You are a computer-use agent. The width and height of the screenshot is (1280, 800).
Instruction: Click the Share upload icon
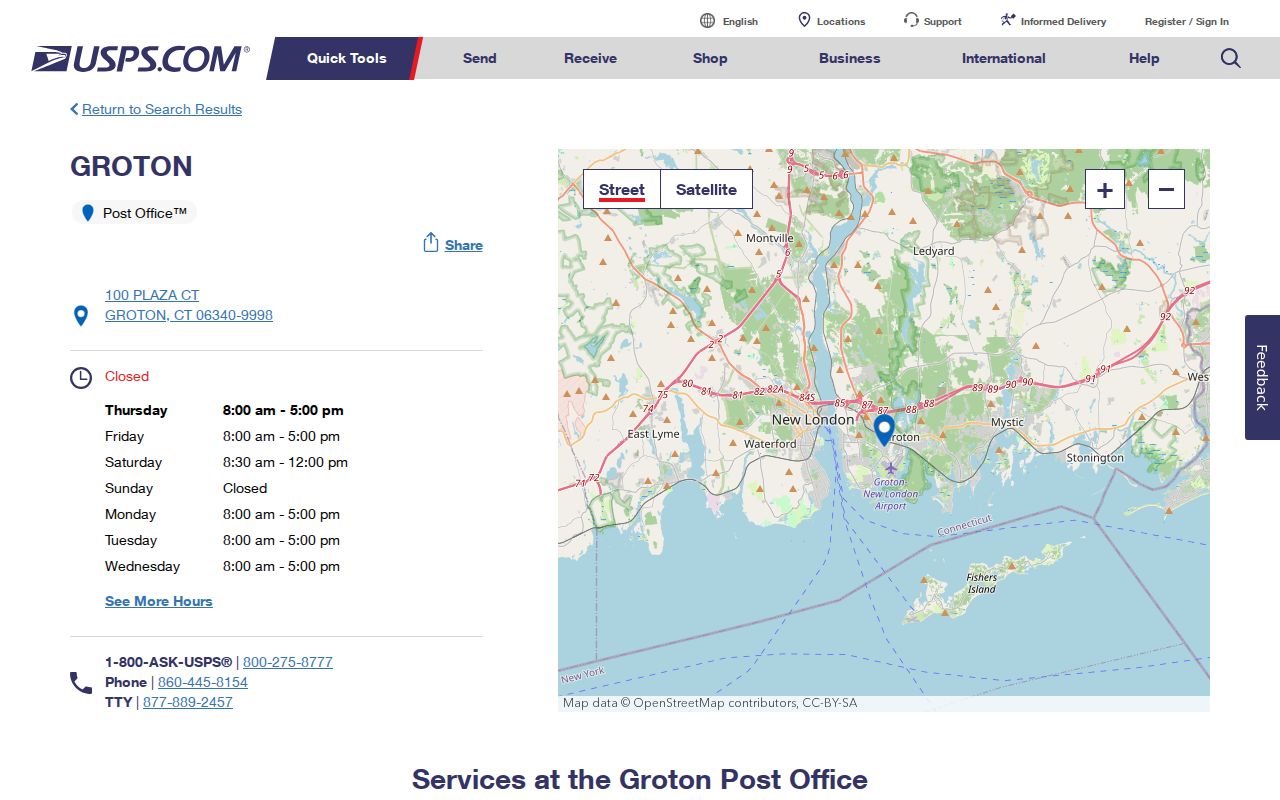coord(431,243)
